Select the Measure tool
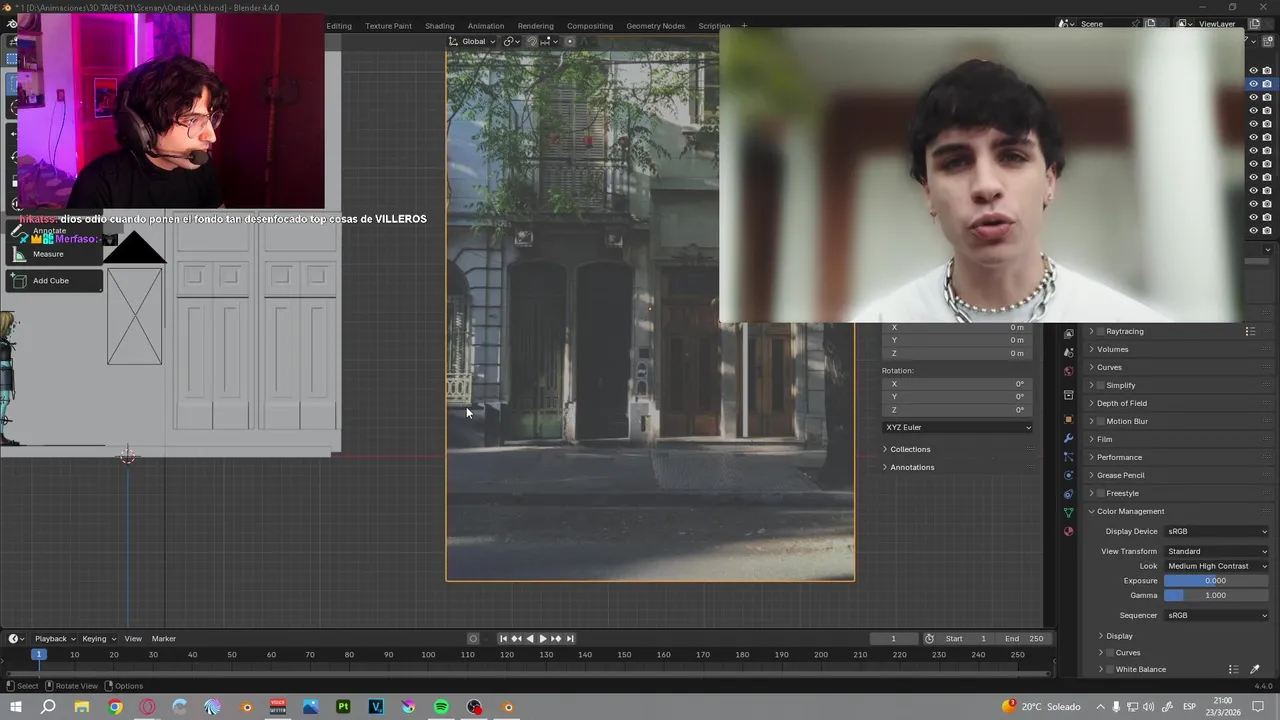The image size is (1280, 720). coord(55,254)
